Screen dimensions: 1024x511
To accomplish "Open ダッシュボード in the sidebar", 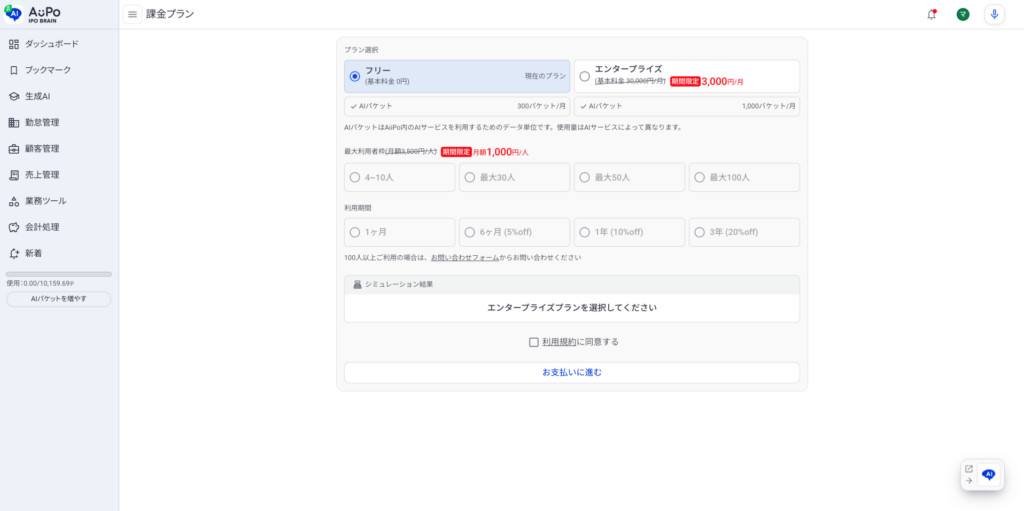I will 51,44.
